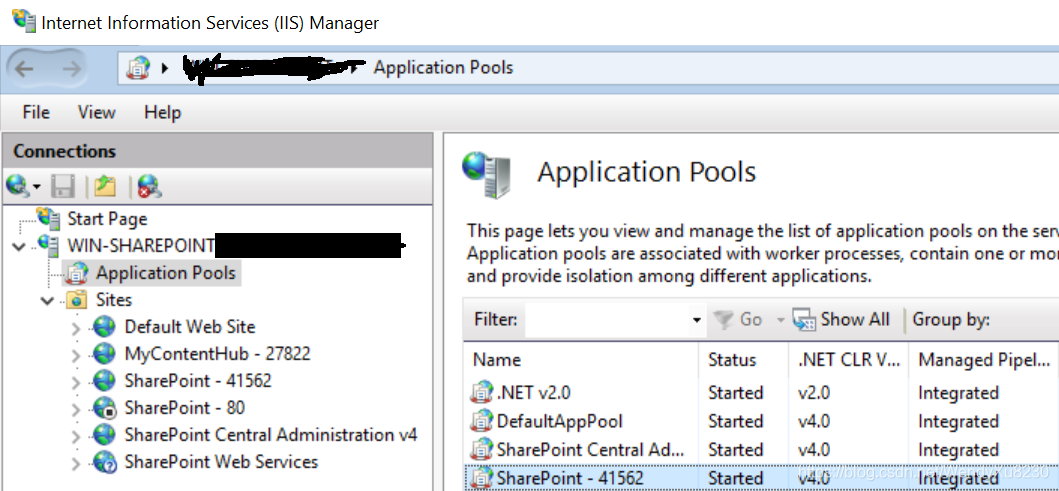Select SharePoint - 41562 in Sites tree

click(x=198, y=381)
